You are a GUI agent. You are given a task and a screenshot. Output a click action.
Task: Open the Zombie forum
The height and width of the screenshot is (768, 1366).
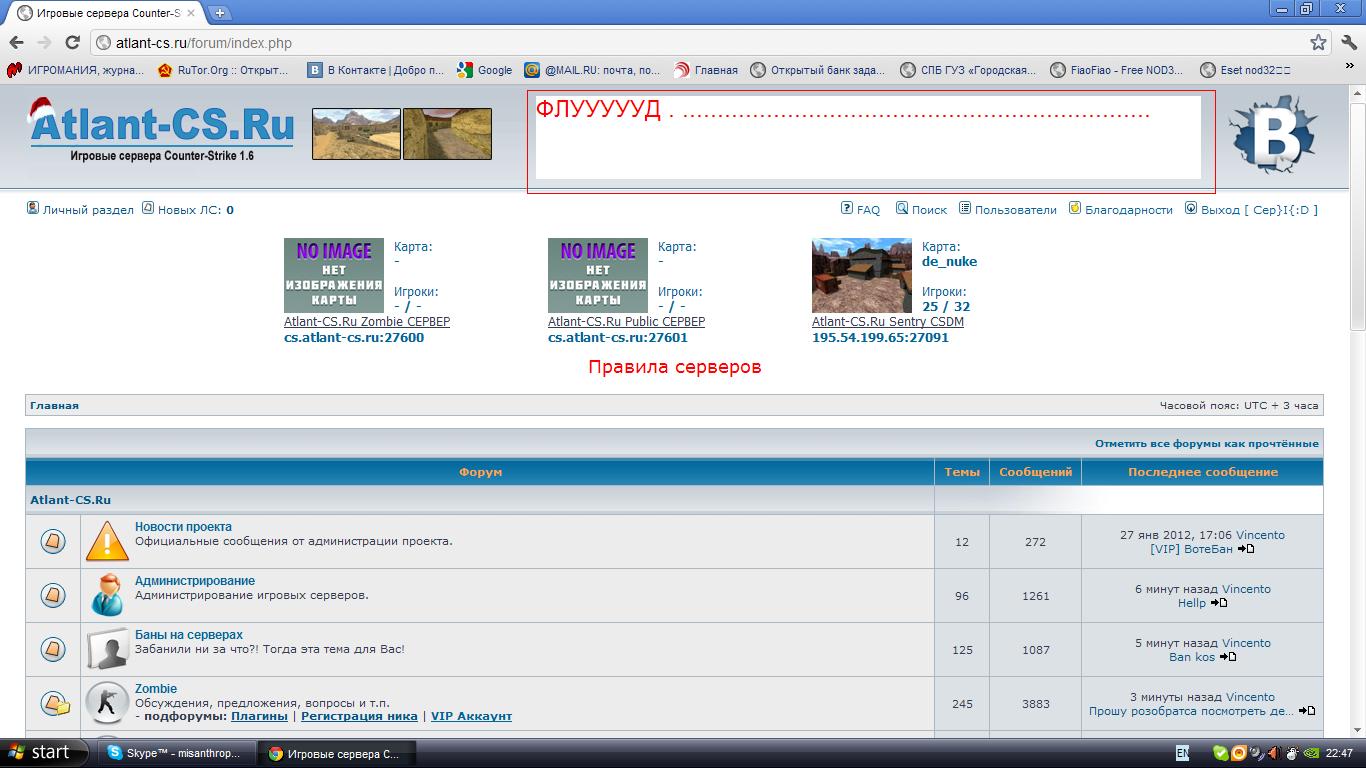tap(156, 689)
